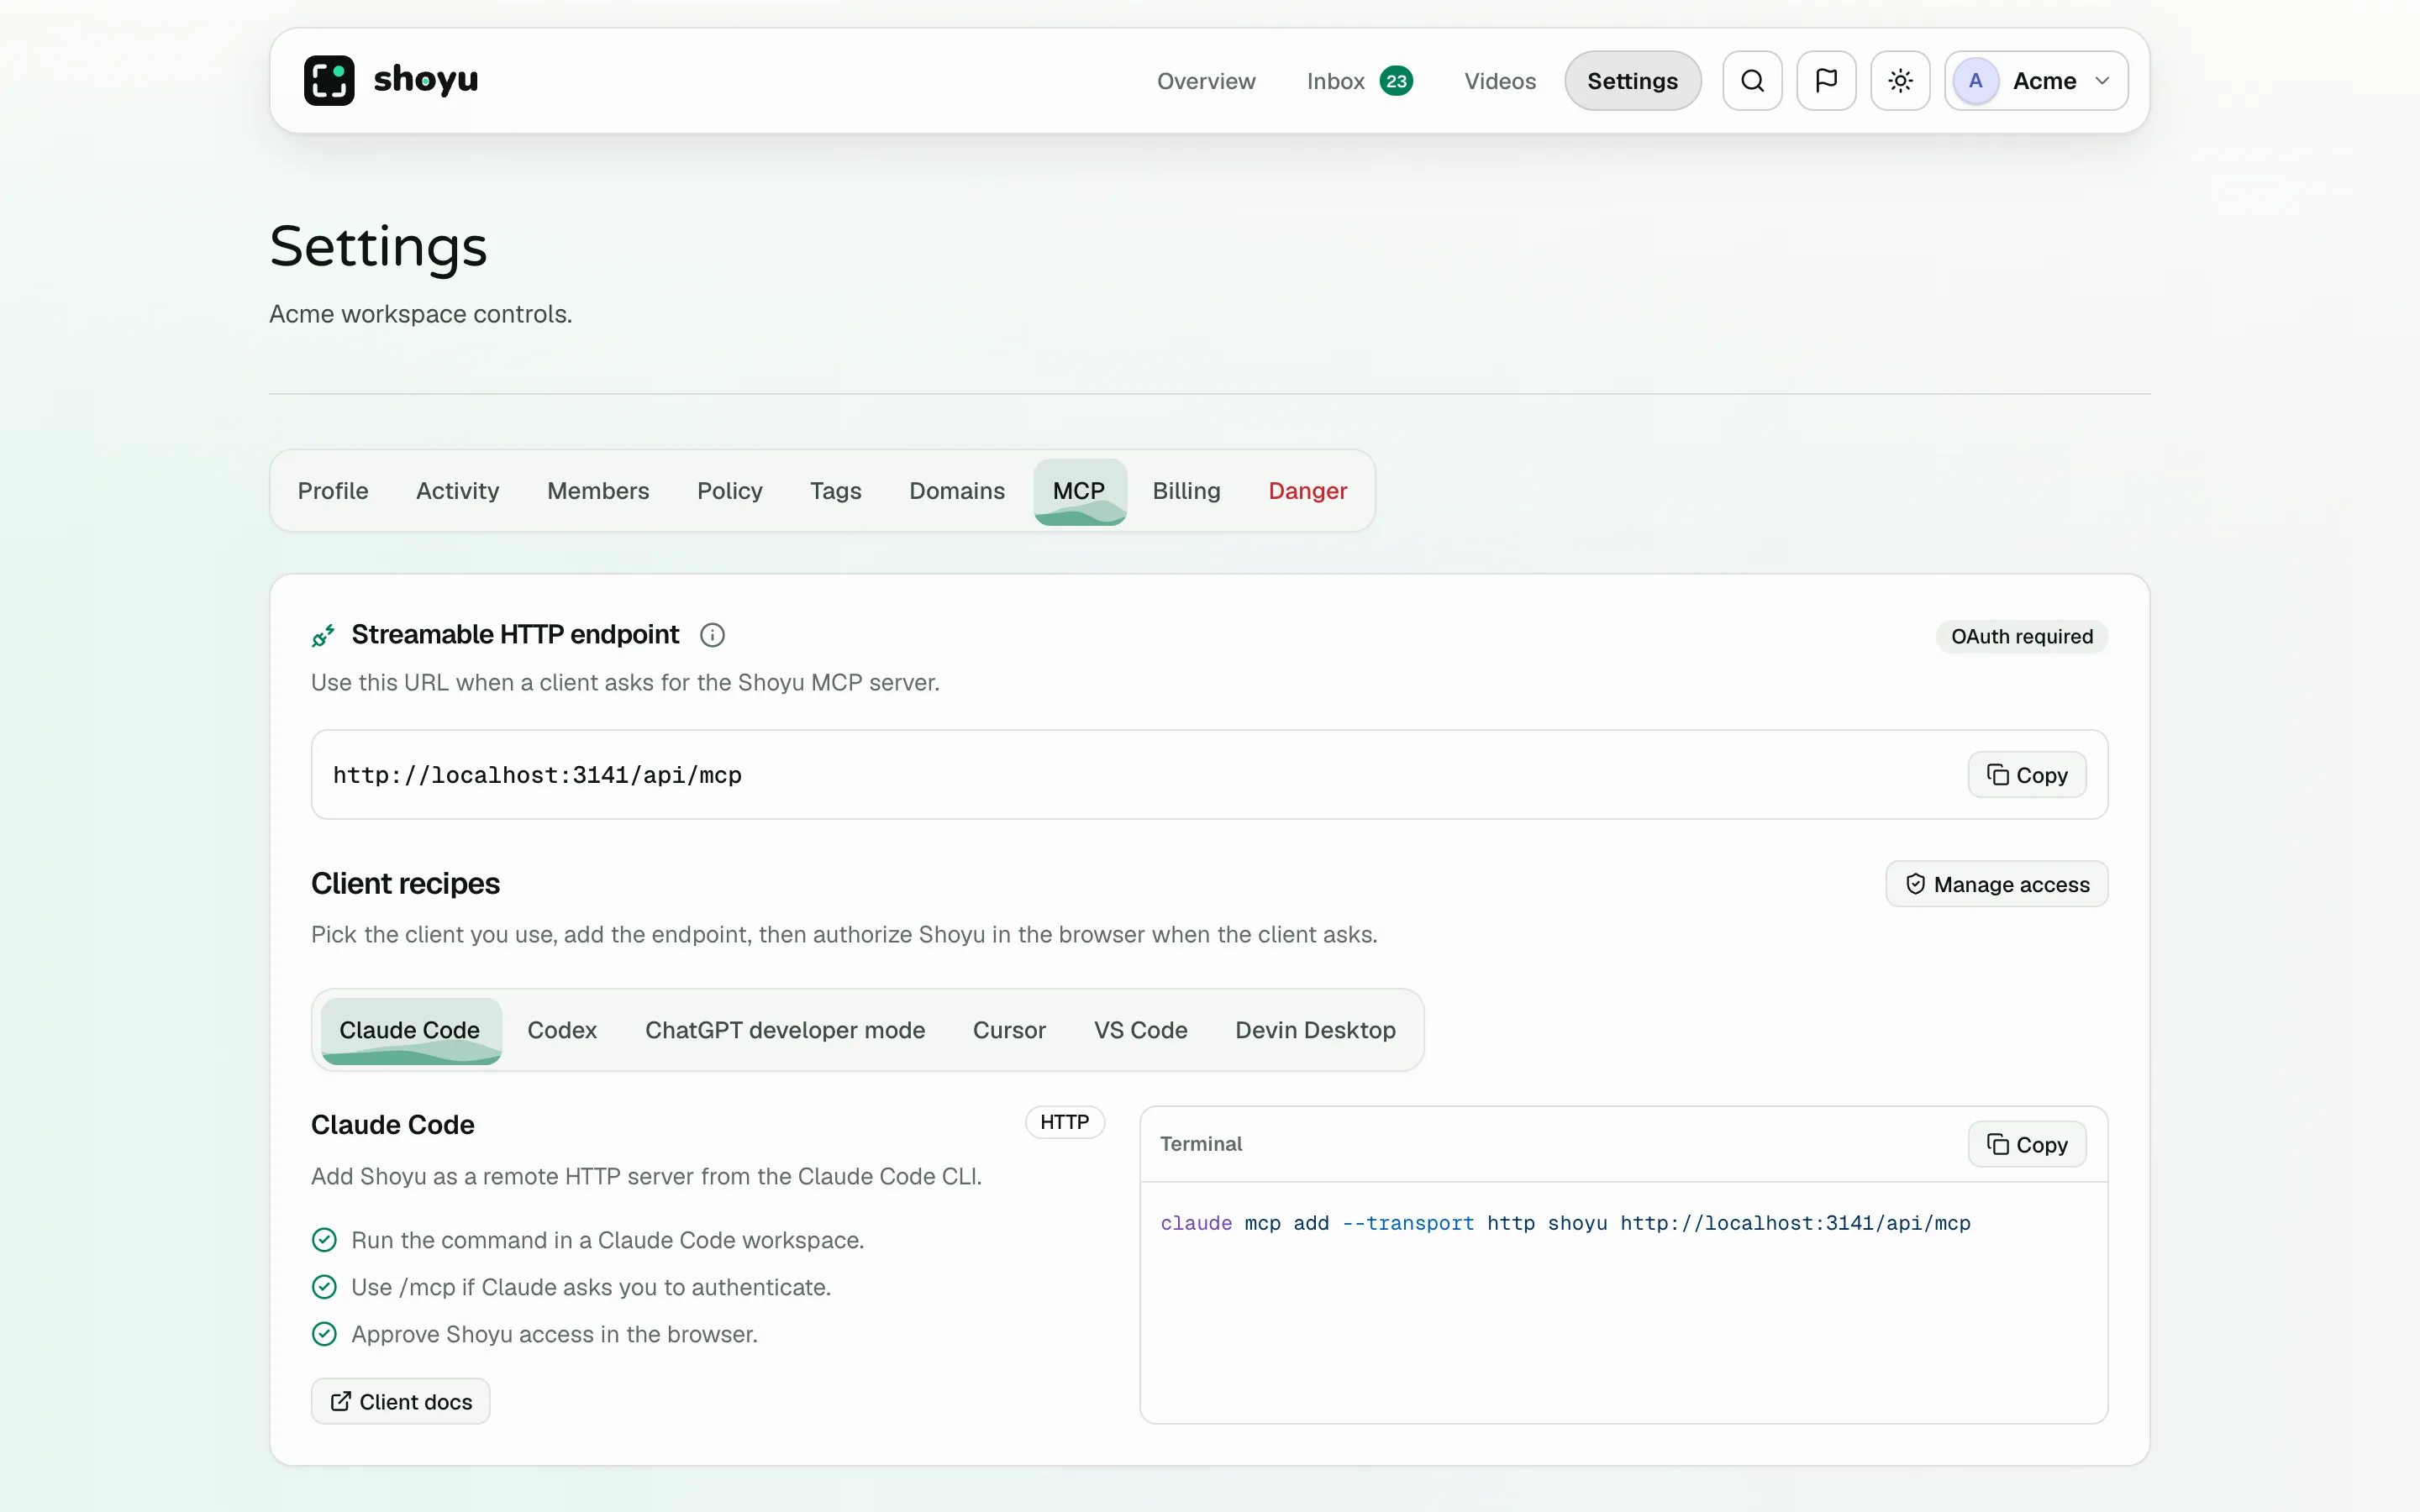Image resolution: width=2420 pixels, height=1512 pixels.
Task: Click the flag icon in header
Action: tap(1826, 80)
